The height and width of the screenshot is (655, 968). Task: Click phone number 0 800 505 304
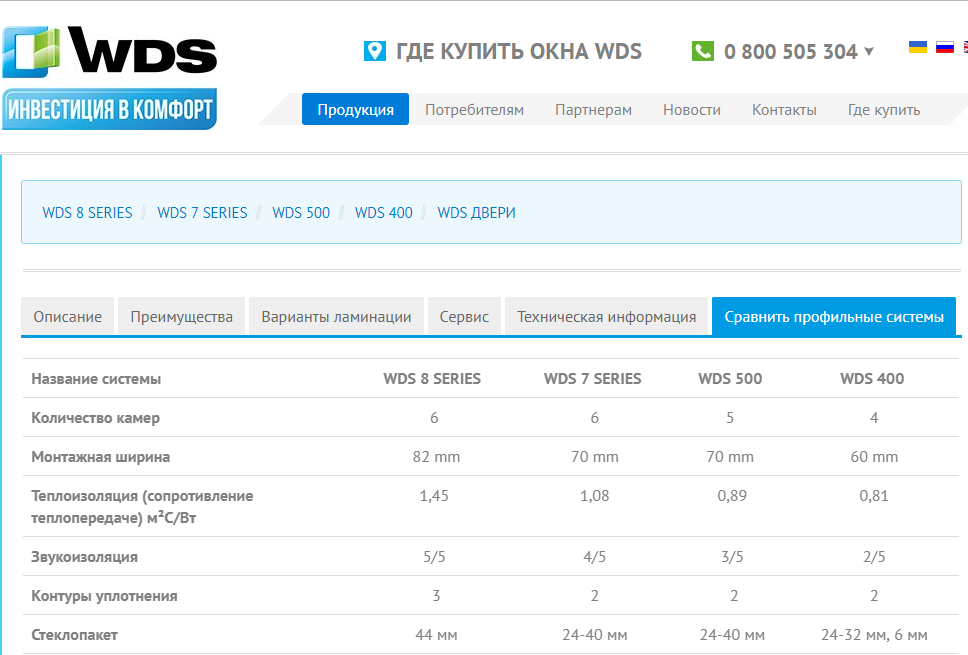[791, 52]
